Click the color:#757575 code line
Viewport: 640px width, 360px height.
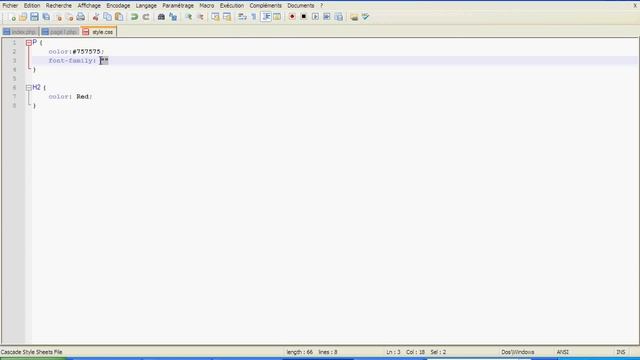76,51
